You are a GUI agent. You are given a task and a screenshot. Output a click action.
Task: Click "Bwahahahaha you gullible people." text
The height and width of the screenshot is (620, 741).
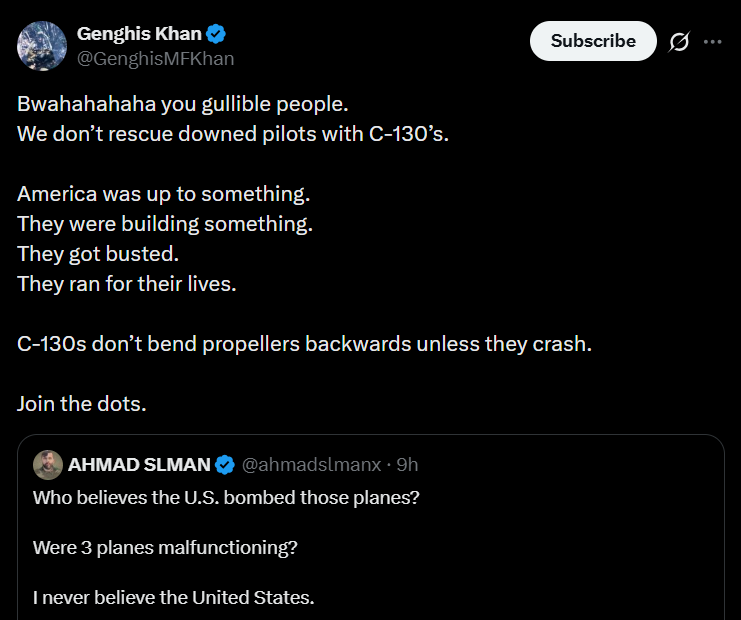[182, 104]
